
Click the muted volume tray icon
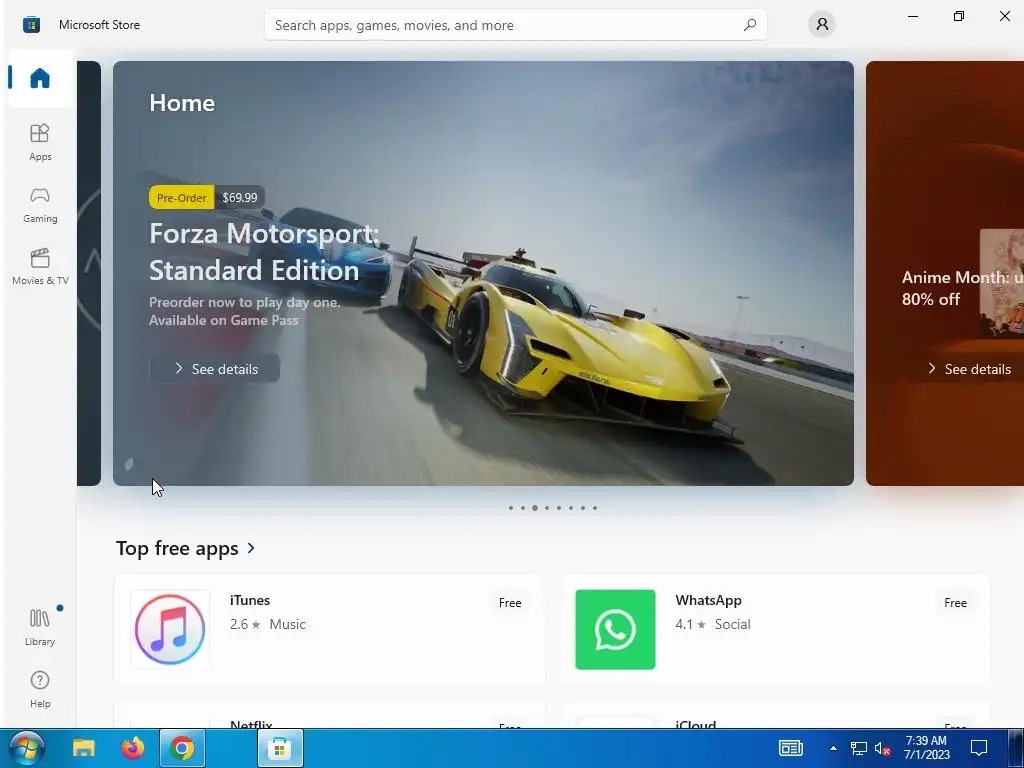[882, 748]
